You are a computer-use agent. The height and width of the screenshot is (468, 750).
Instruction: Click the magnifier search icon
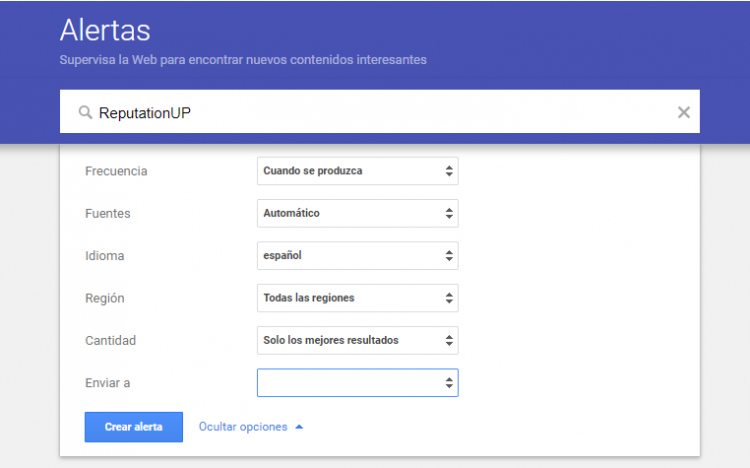(85, 112)
